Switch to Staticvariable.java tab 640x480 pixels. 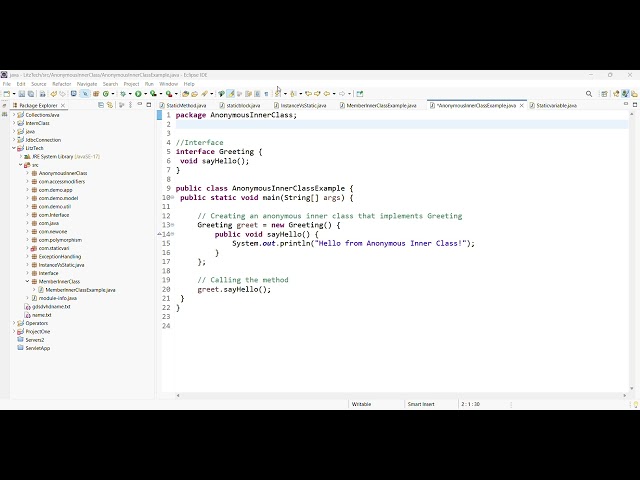coord(553,106)
